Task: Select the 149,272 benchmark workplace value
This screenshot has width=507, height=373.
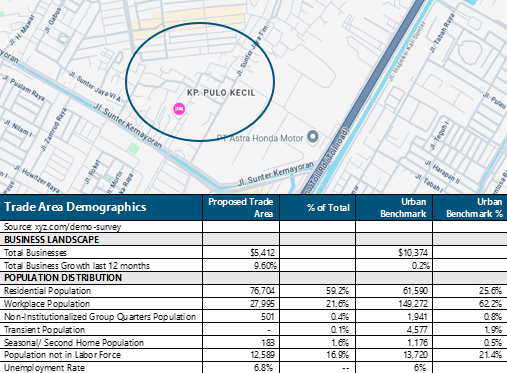Action: 413,304
